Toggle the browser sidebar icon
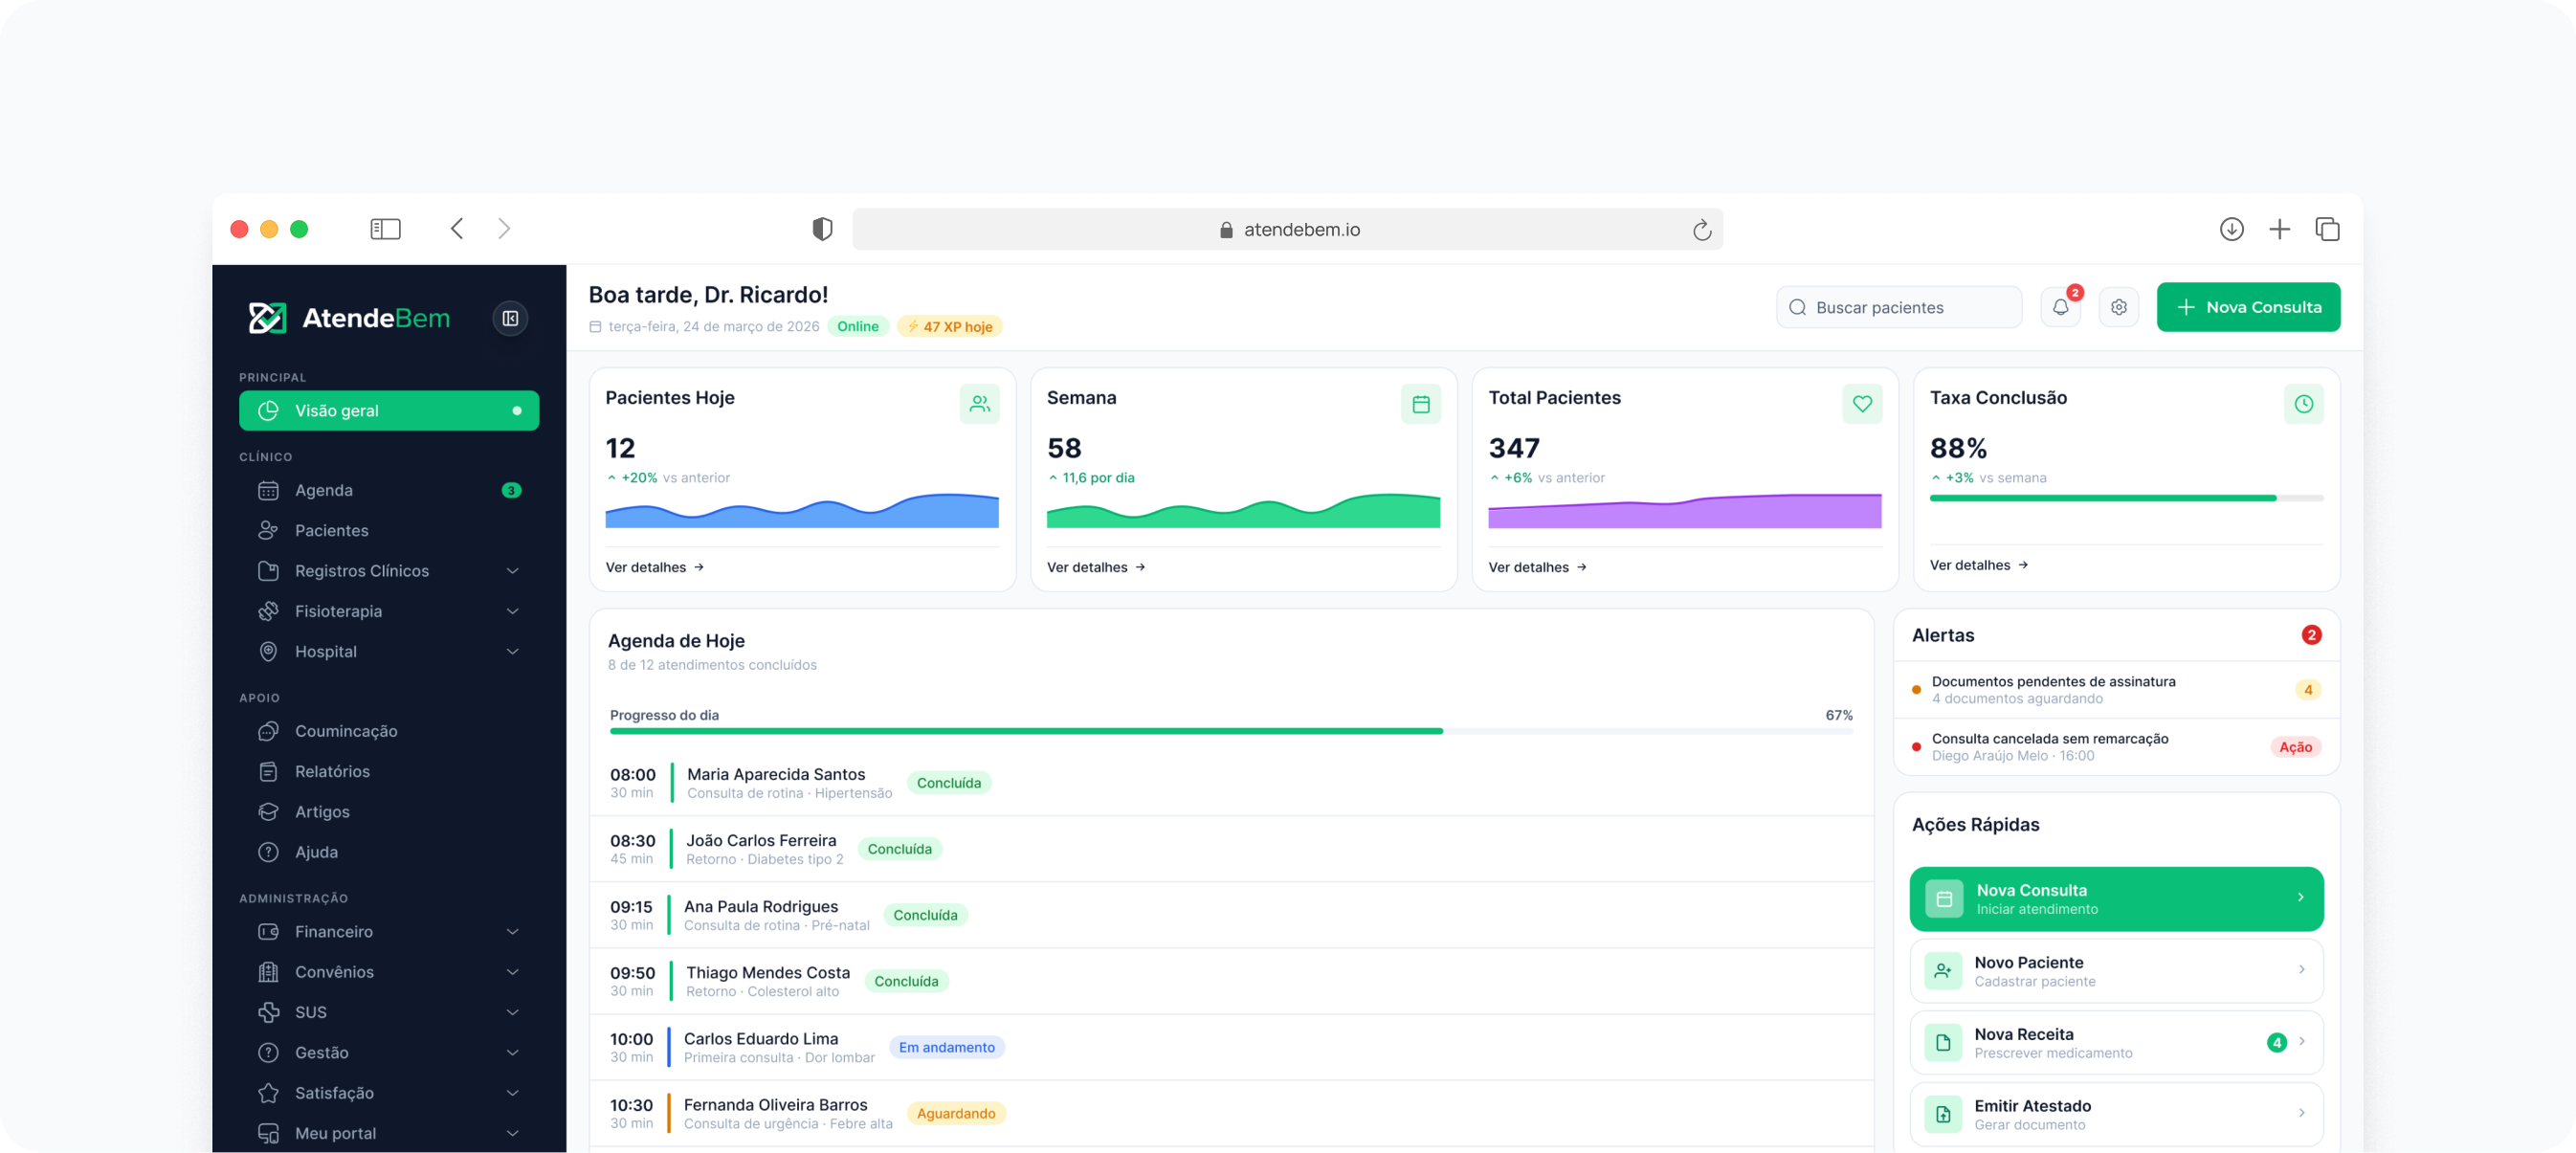Image resolution: width=2576 pixels, height=1153 pixels. click(385, 229)
